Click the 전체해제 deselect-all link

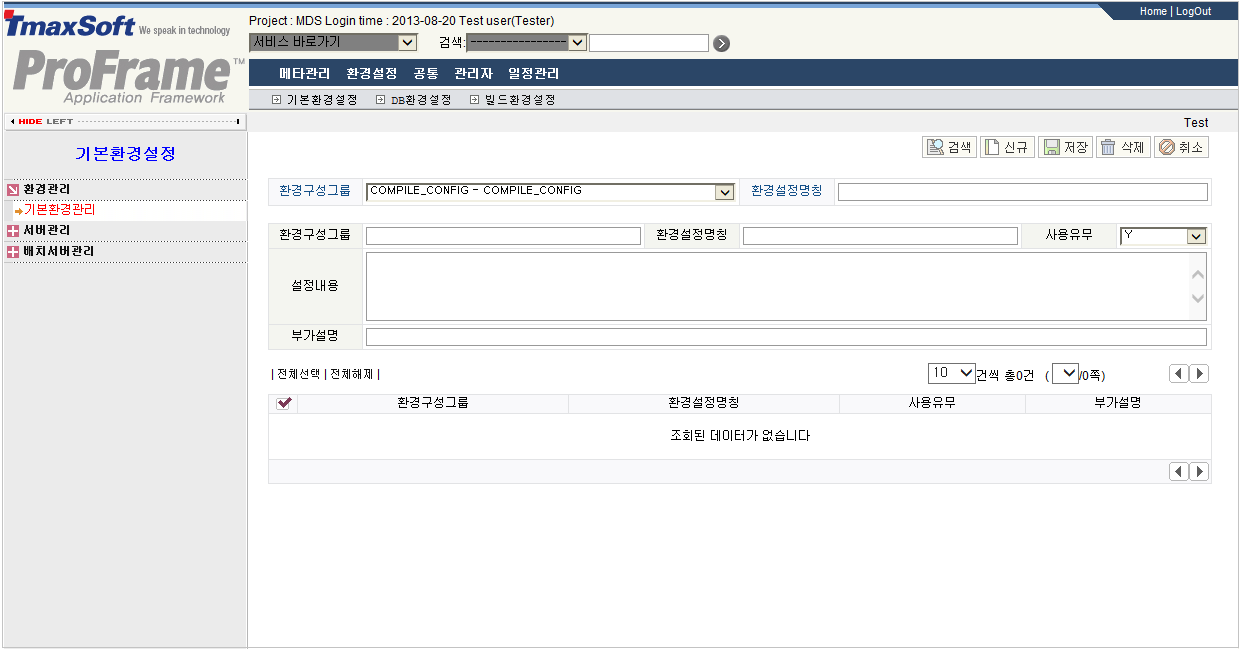tap(352, 374)
